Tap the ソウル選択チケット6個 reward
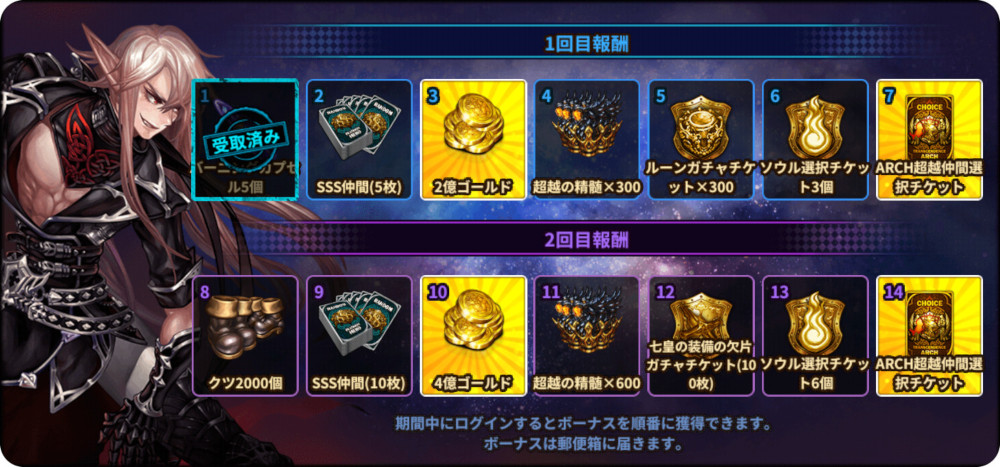Image resolution: width=1000 pixels, height=467 pixels. (x=815, y=336)
